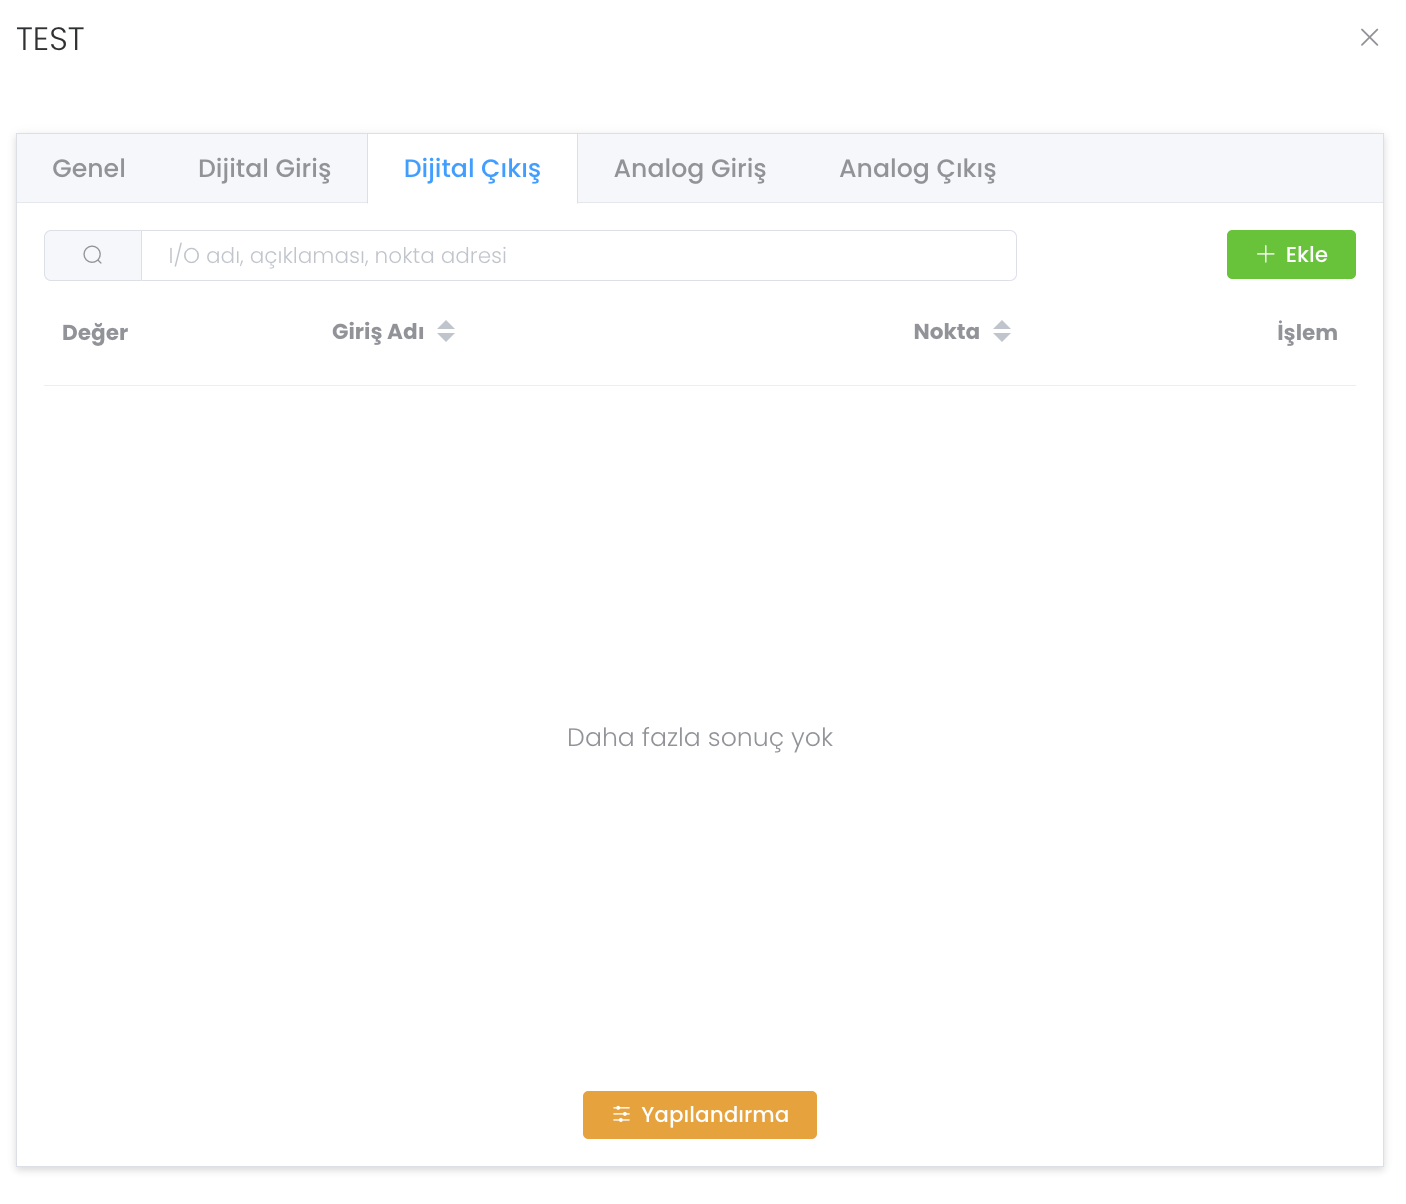Sort Giriş Adı ascending with up arrow

[446, 325]
